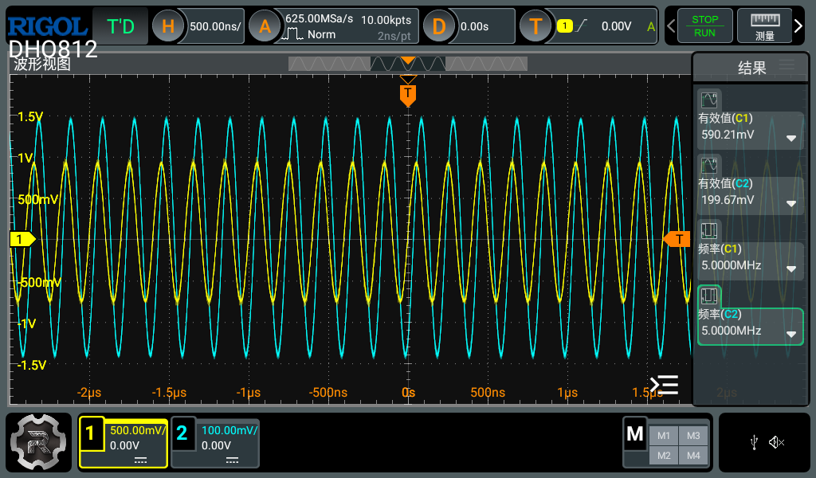Screen dimensions: 816x478
Task: Click channel 1 0.00V offset value
Action: pos(124,446)
